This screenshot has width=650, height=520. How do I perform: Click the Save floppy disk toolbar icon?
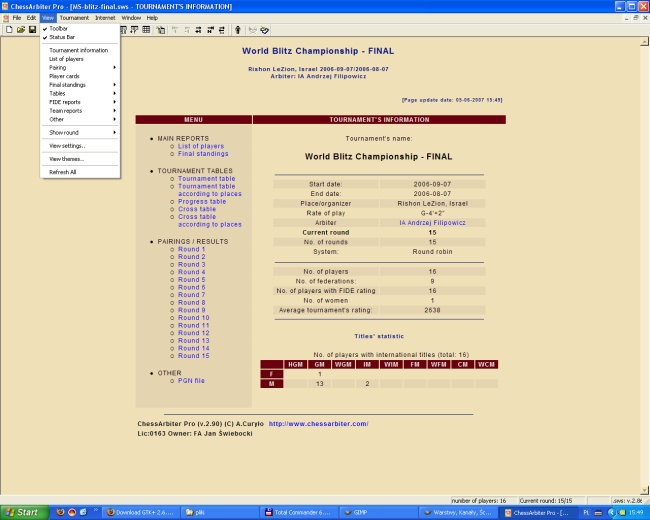(x=32, y=29)
